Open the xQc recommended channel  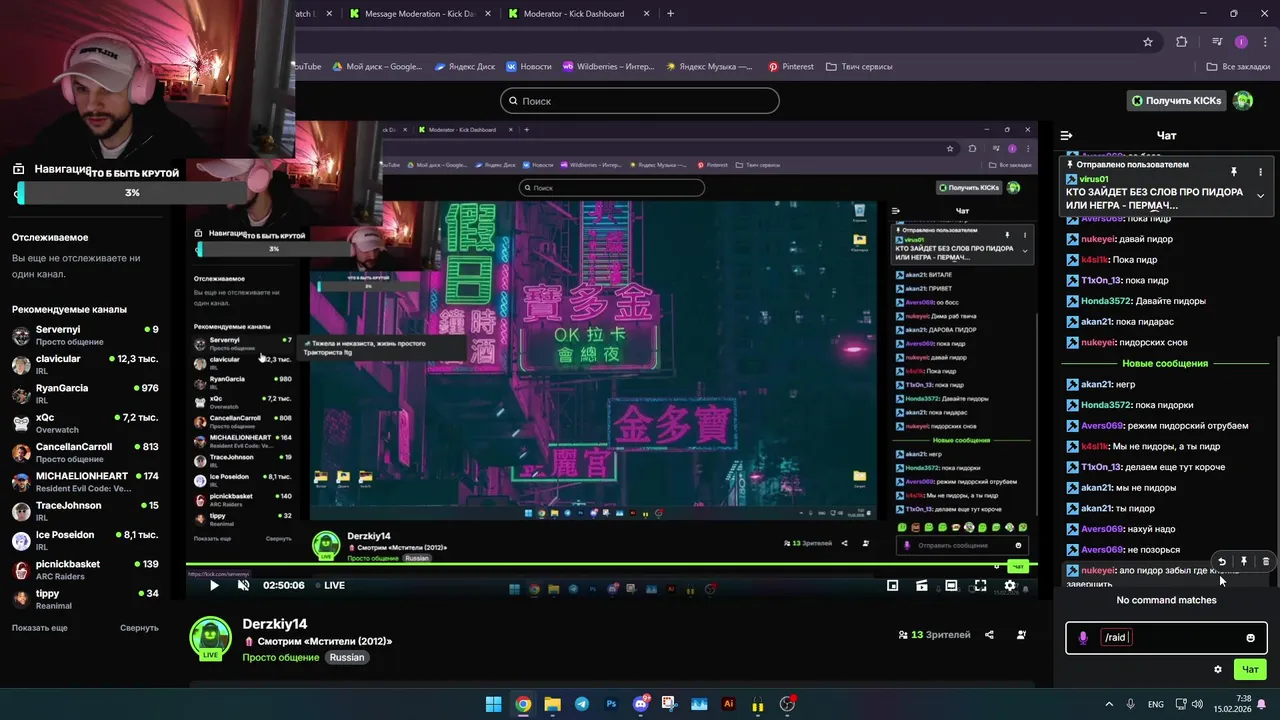85,423
